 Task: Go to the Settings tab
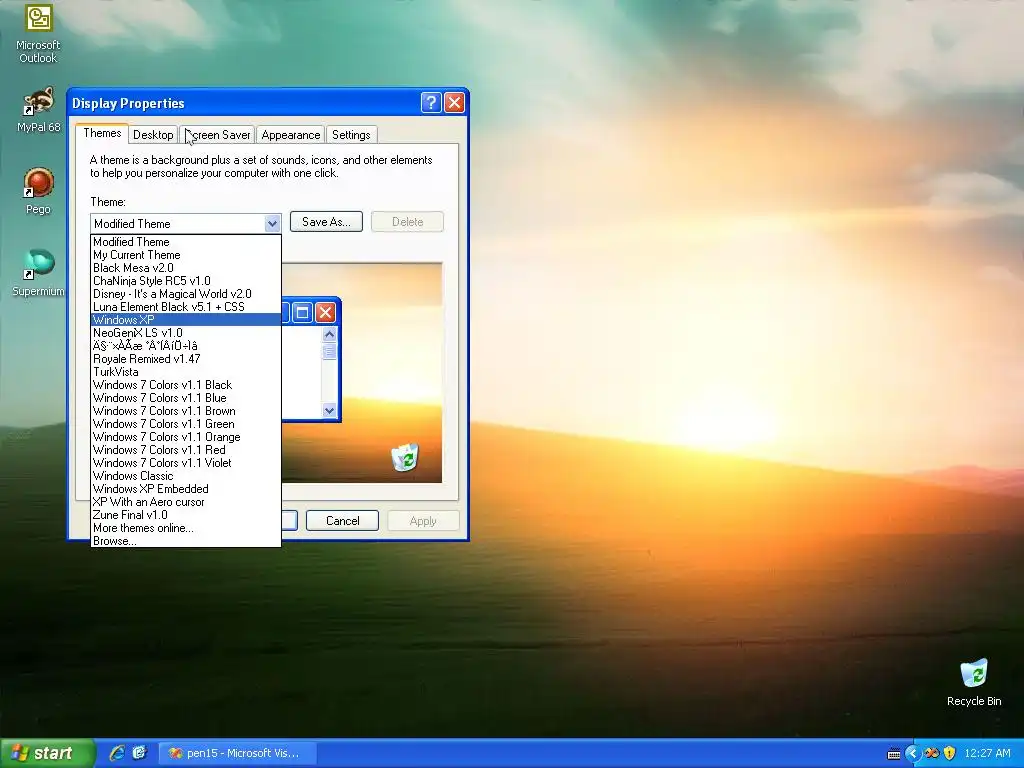click(x=351, y=135)
